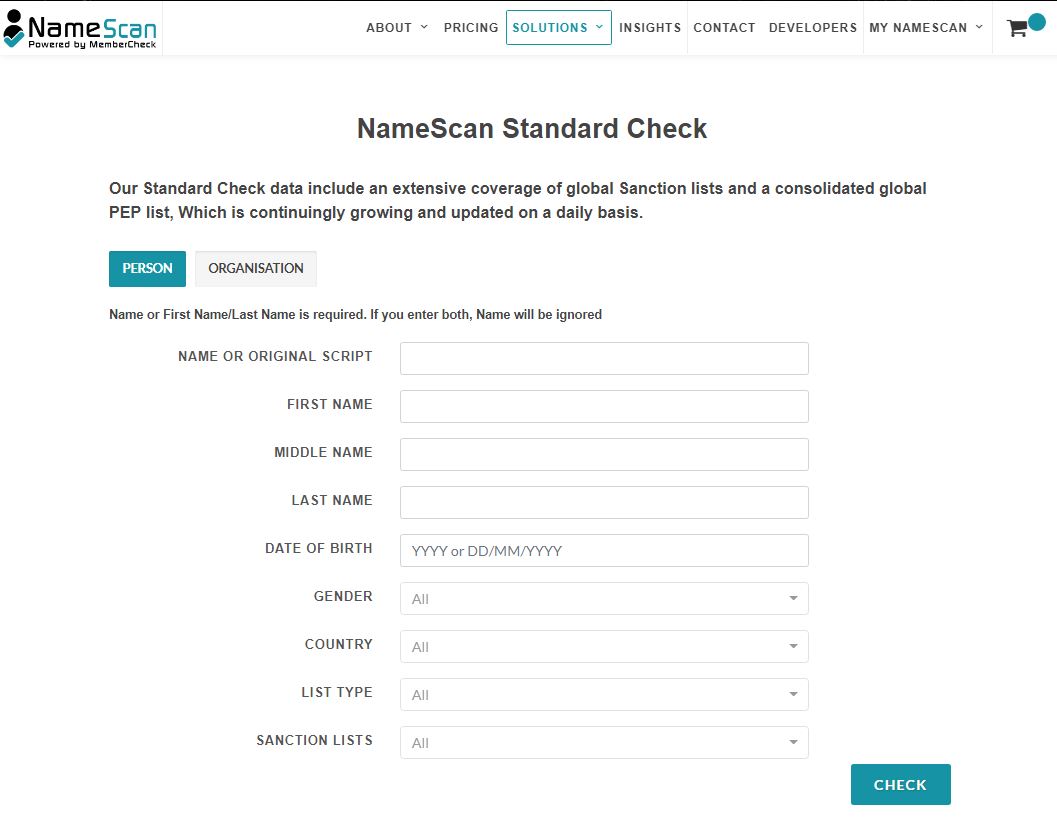Expand the ABOUT menu

point(396,28)
